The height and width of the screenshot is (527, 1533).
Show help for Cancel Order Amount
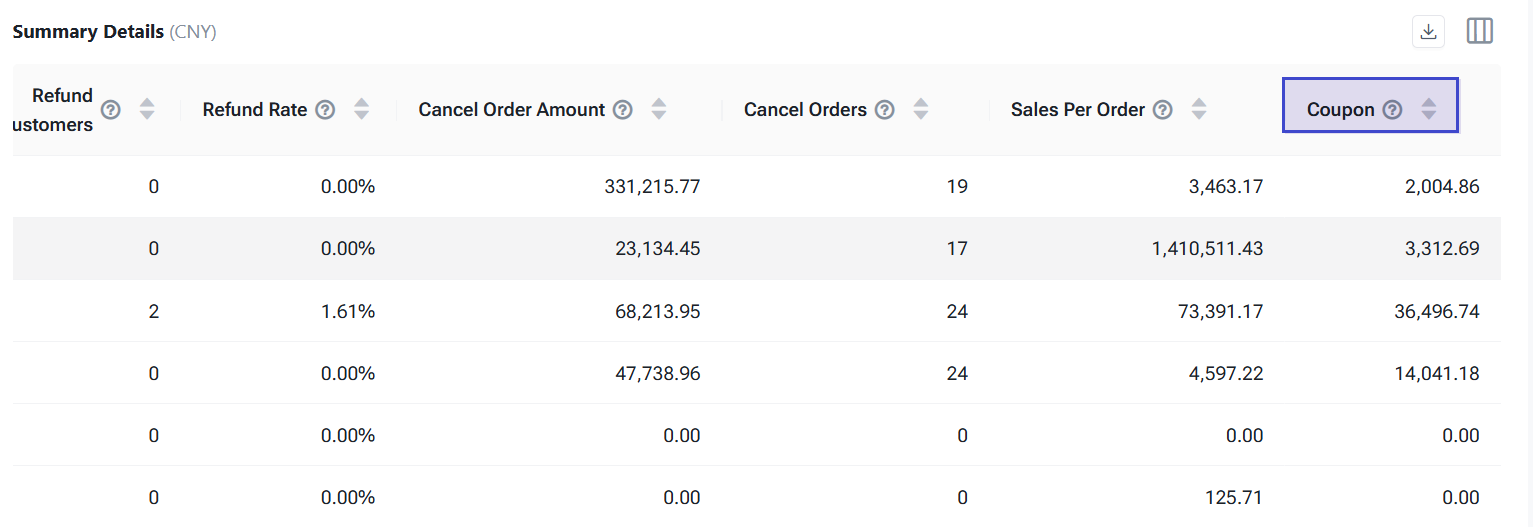tap(623, 110)
